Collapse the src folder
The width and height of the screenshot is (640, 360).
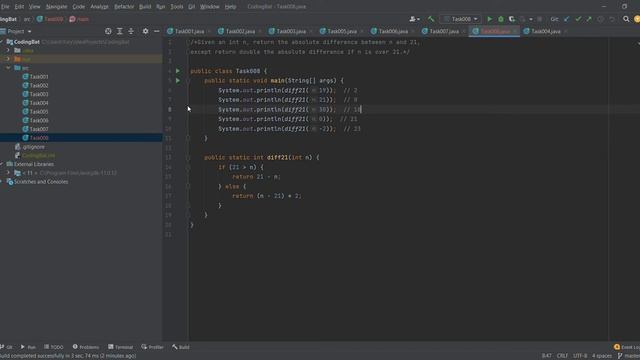[8, 68]
